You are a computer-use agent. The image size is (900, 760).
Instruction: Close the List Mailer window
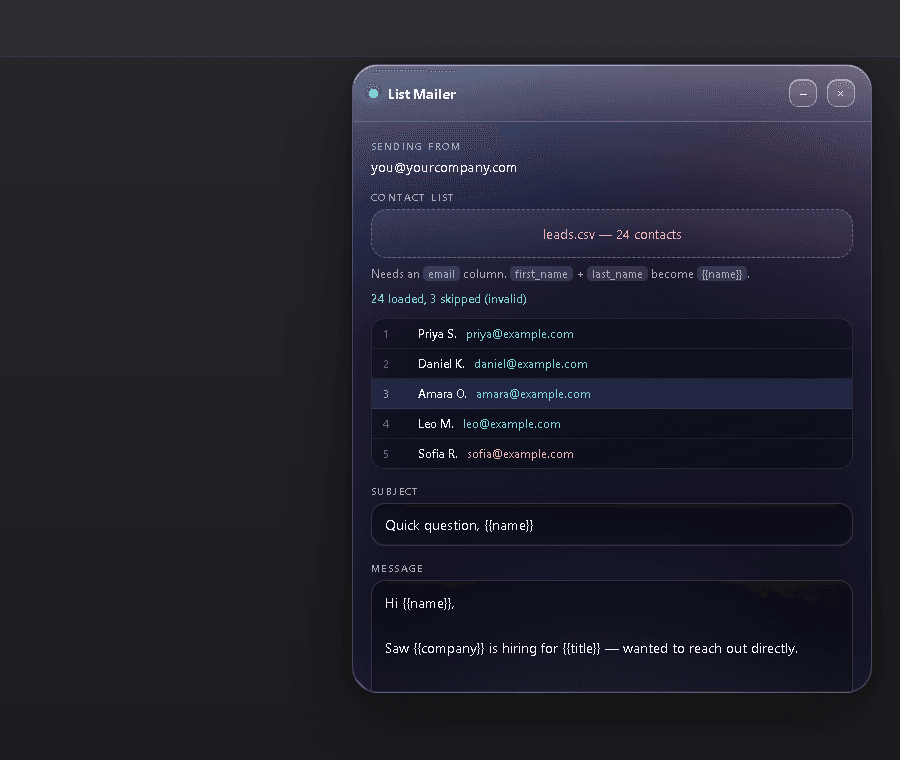point(840,94)
